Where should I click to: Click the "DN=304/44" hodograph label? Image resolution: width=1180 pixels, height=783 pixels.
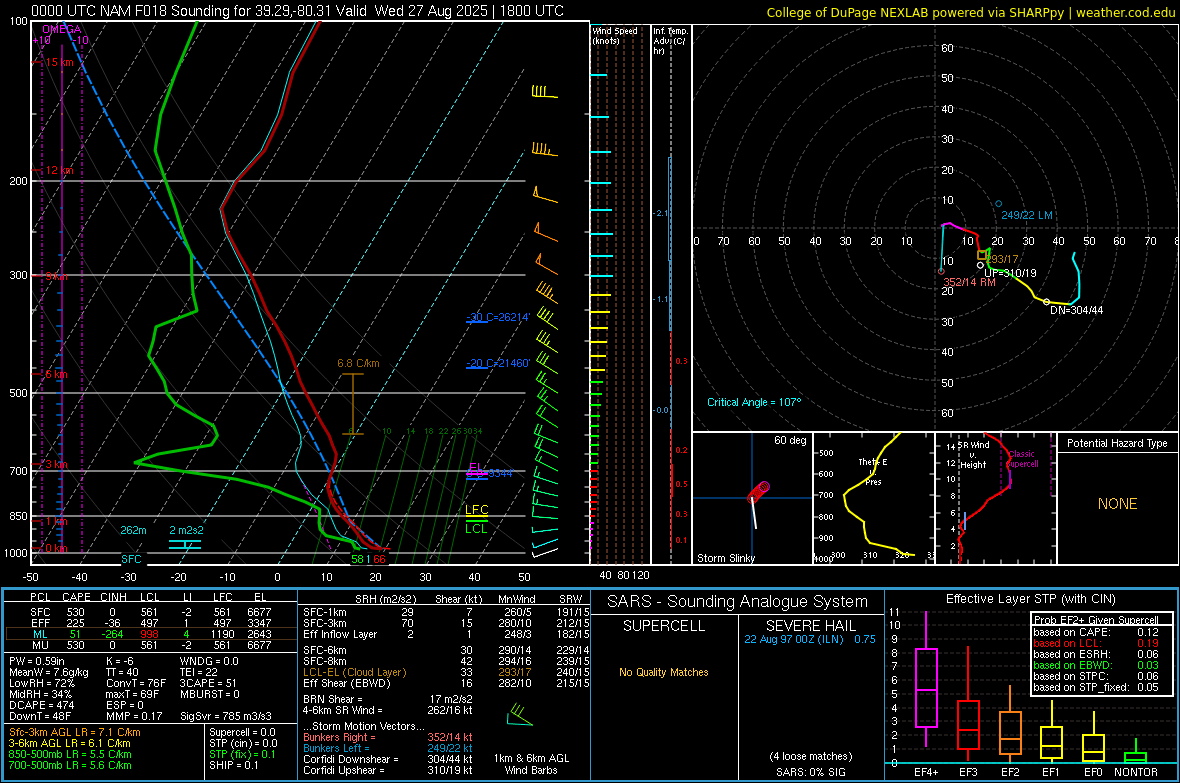[x=1077, y=310]
